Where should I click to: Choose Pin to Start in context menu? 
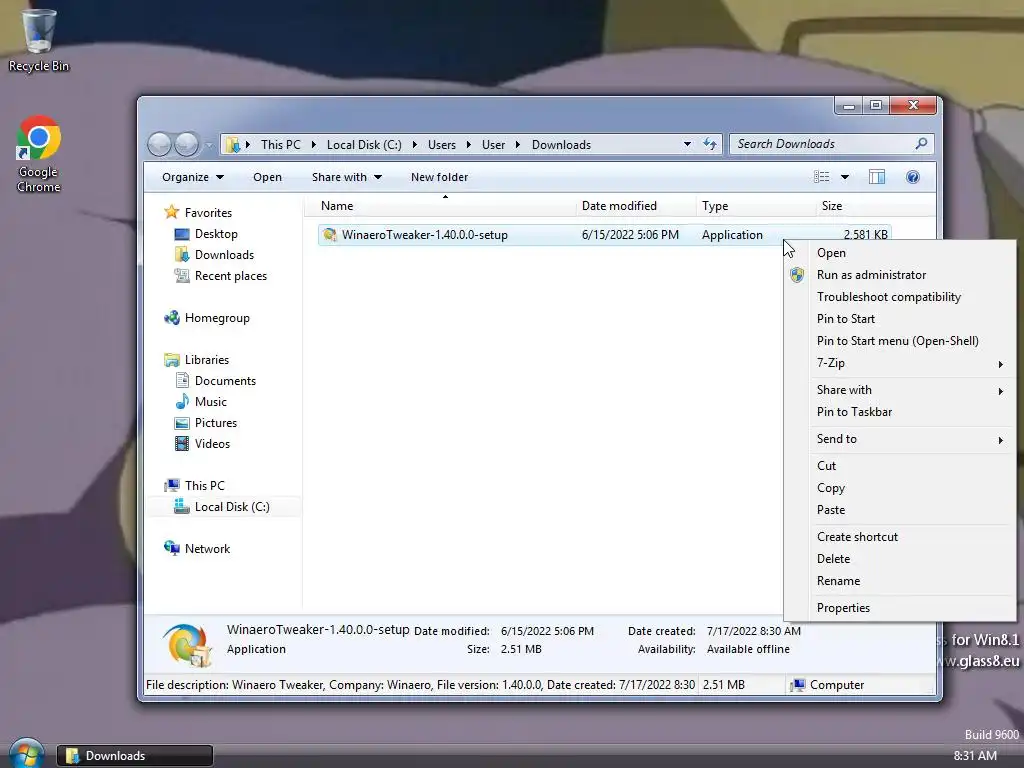(900, 319)
